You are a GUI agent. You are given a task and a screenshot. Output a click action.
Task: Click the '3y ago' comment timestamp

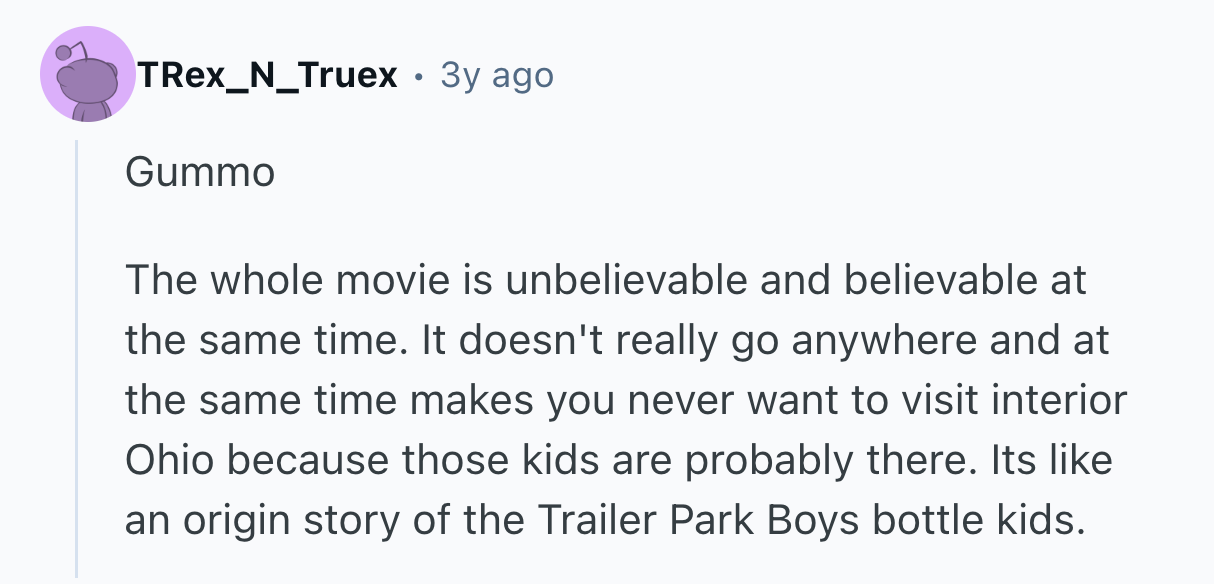[x=497, y=75]
